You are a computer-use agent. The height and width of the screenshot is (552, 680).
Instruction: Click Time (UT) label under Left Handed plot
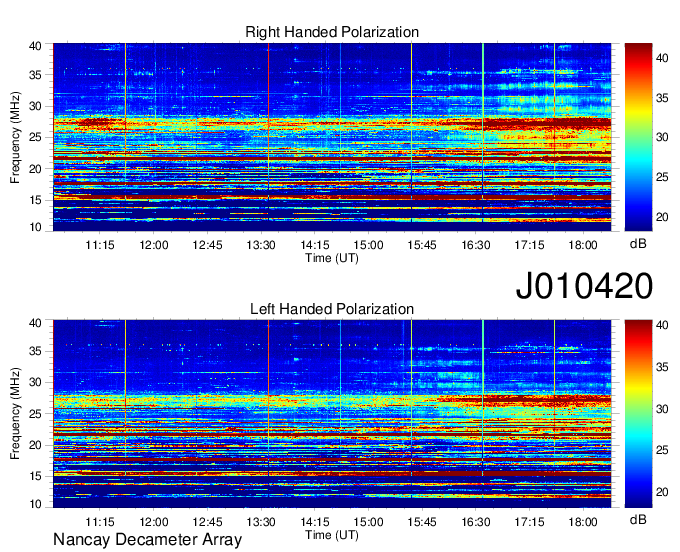(332, 535)
